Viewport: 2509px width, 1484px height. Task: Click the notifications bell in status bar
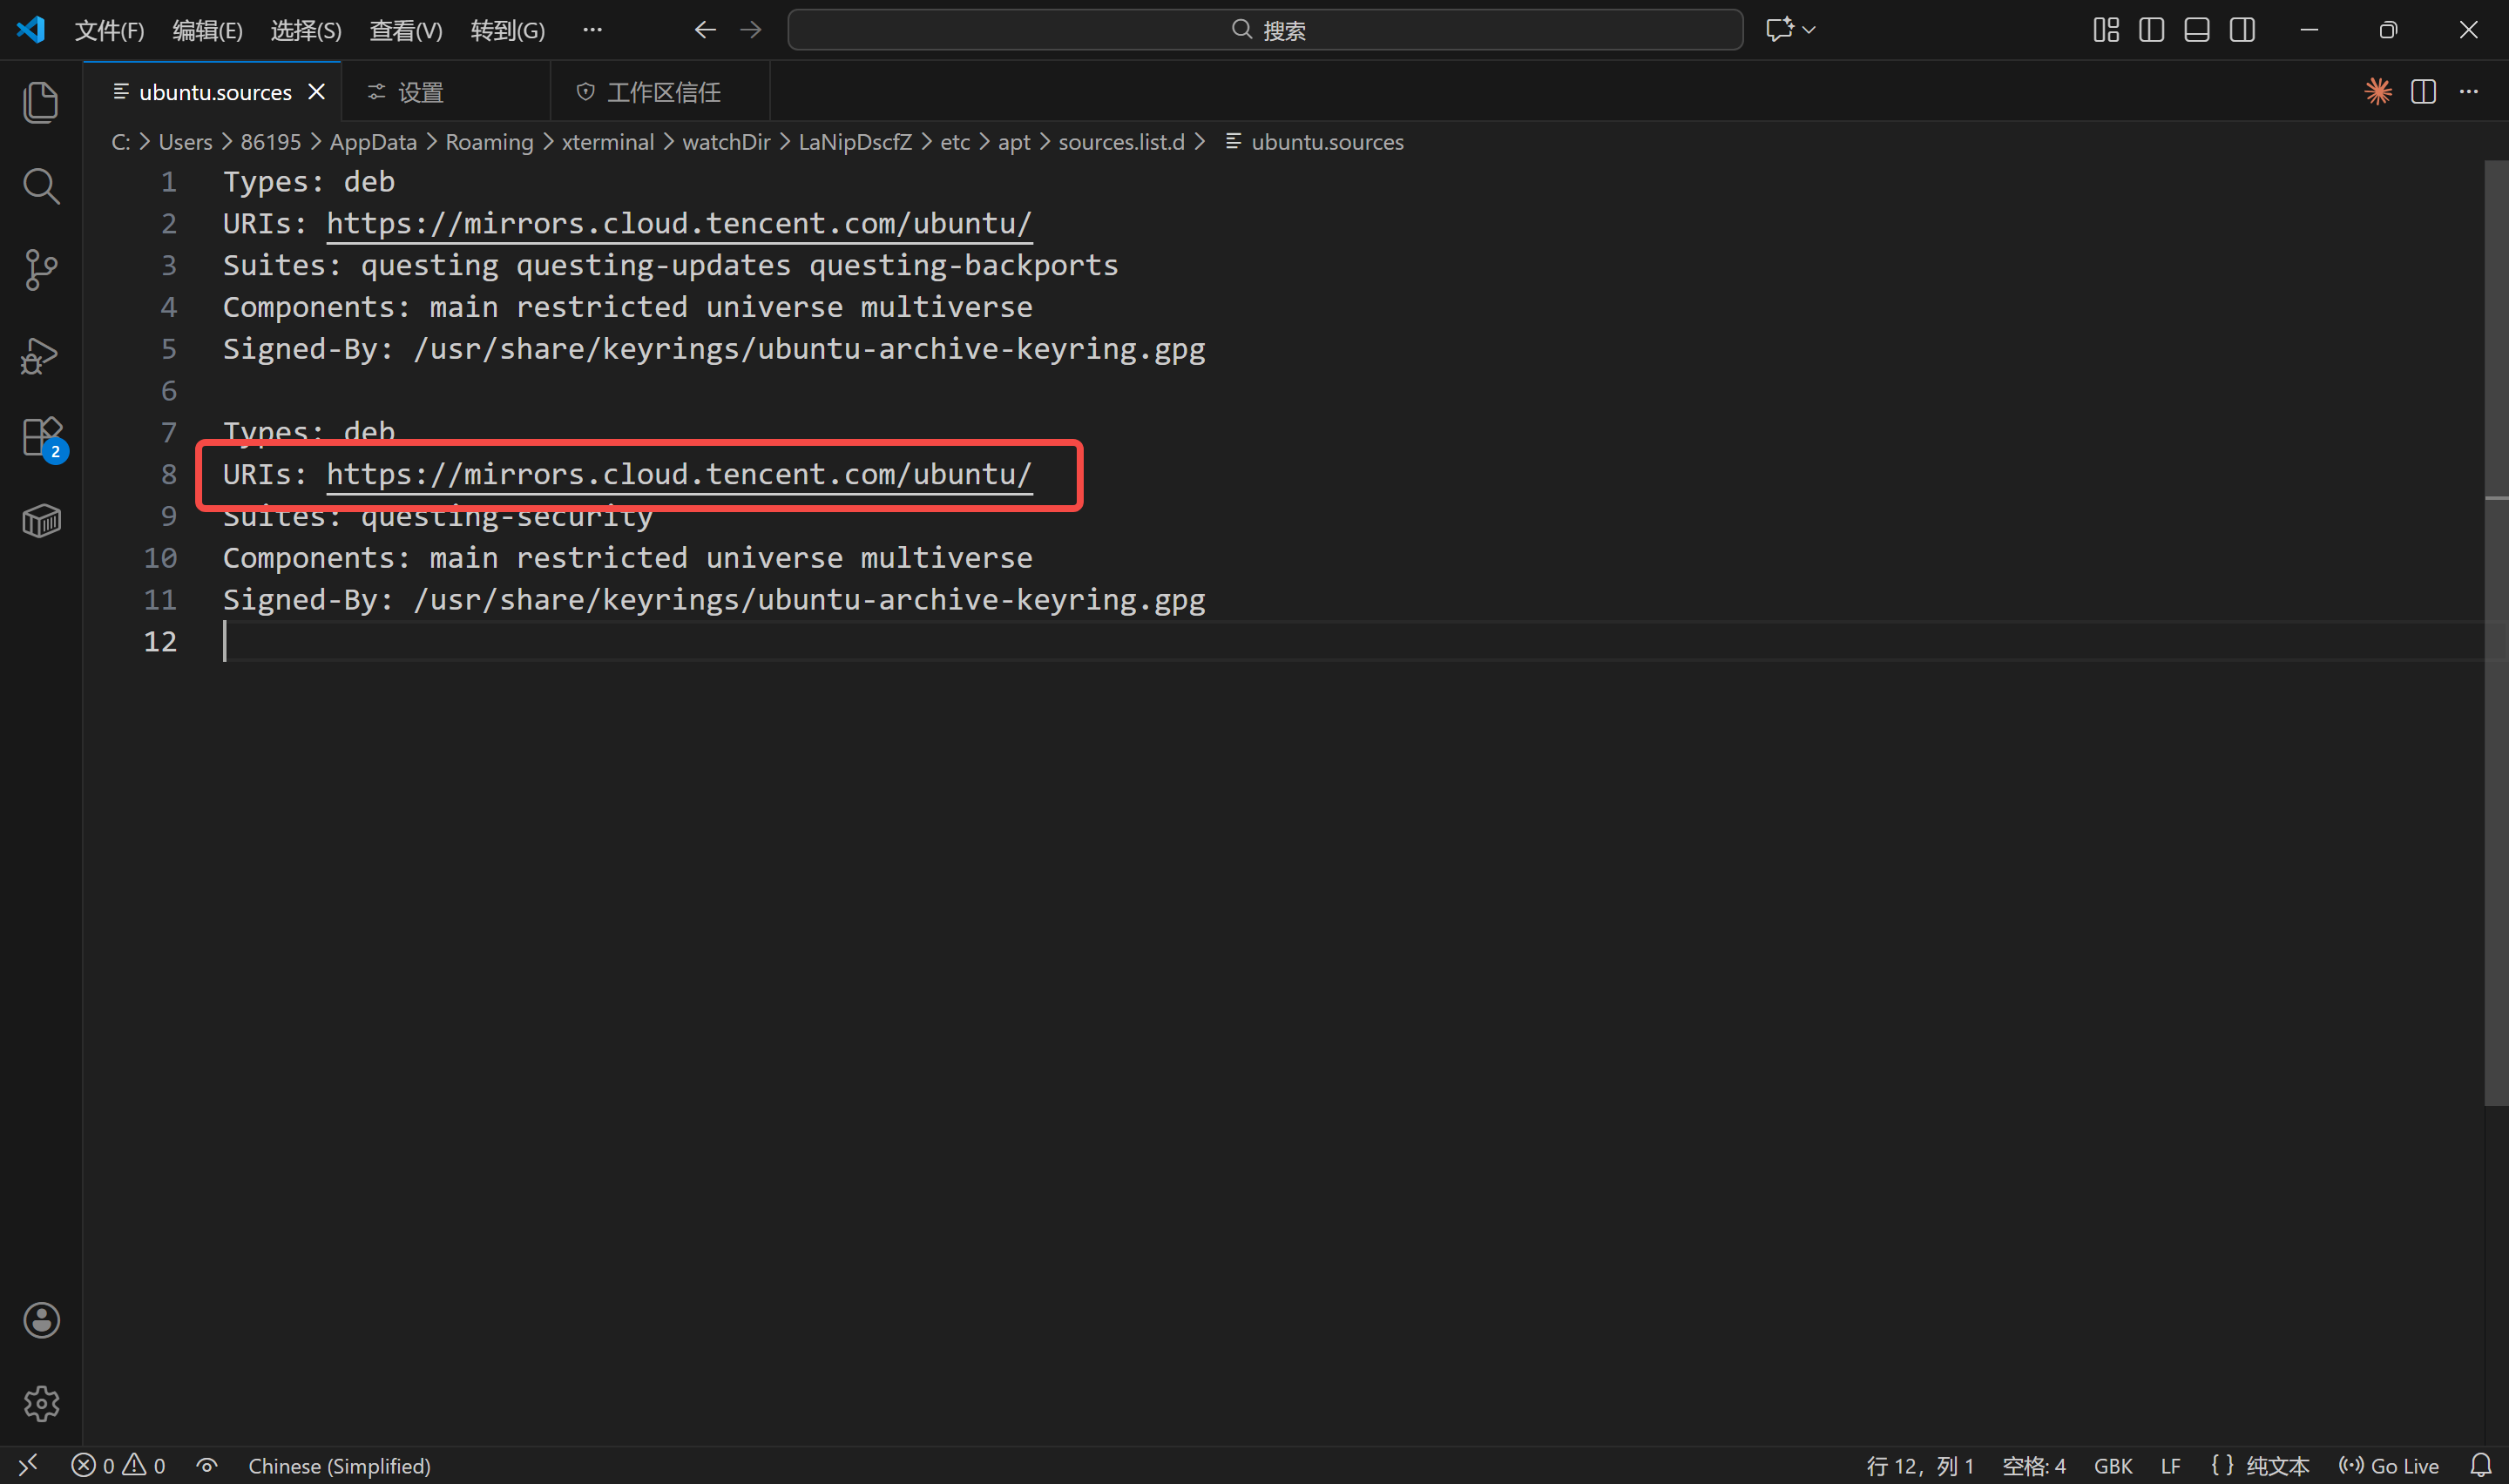pos(2480,1465)
